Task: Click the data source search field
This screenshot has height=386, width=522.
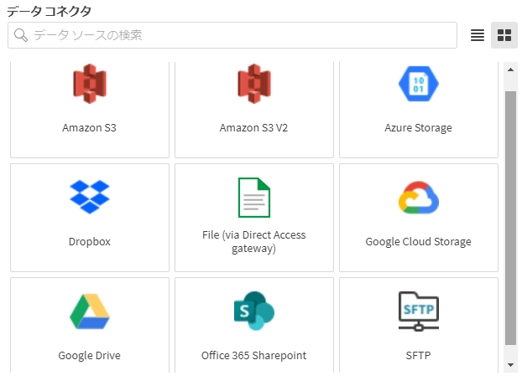Action: click(232, 35)
